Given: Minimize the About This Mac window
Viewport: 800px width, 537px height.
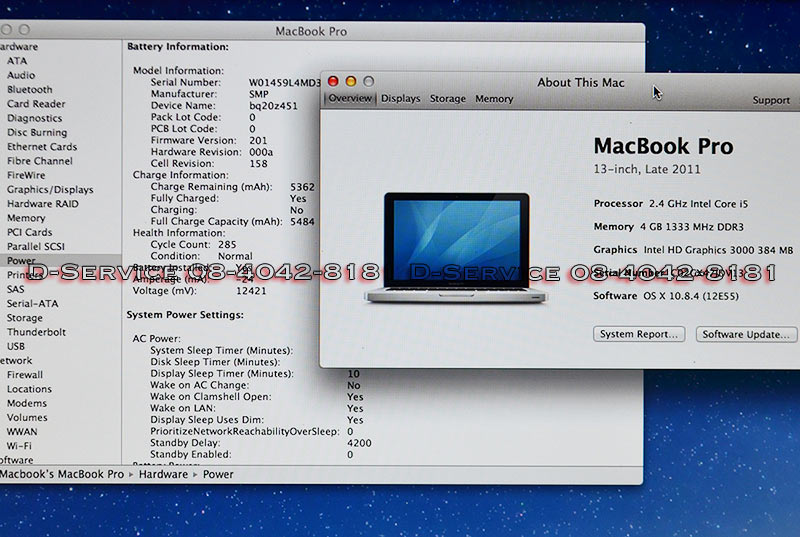Looking at the screenshot, I should (x=351, y=81).
